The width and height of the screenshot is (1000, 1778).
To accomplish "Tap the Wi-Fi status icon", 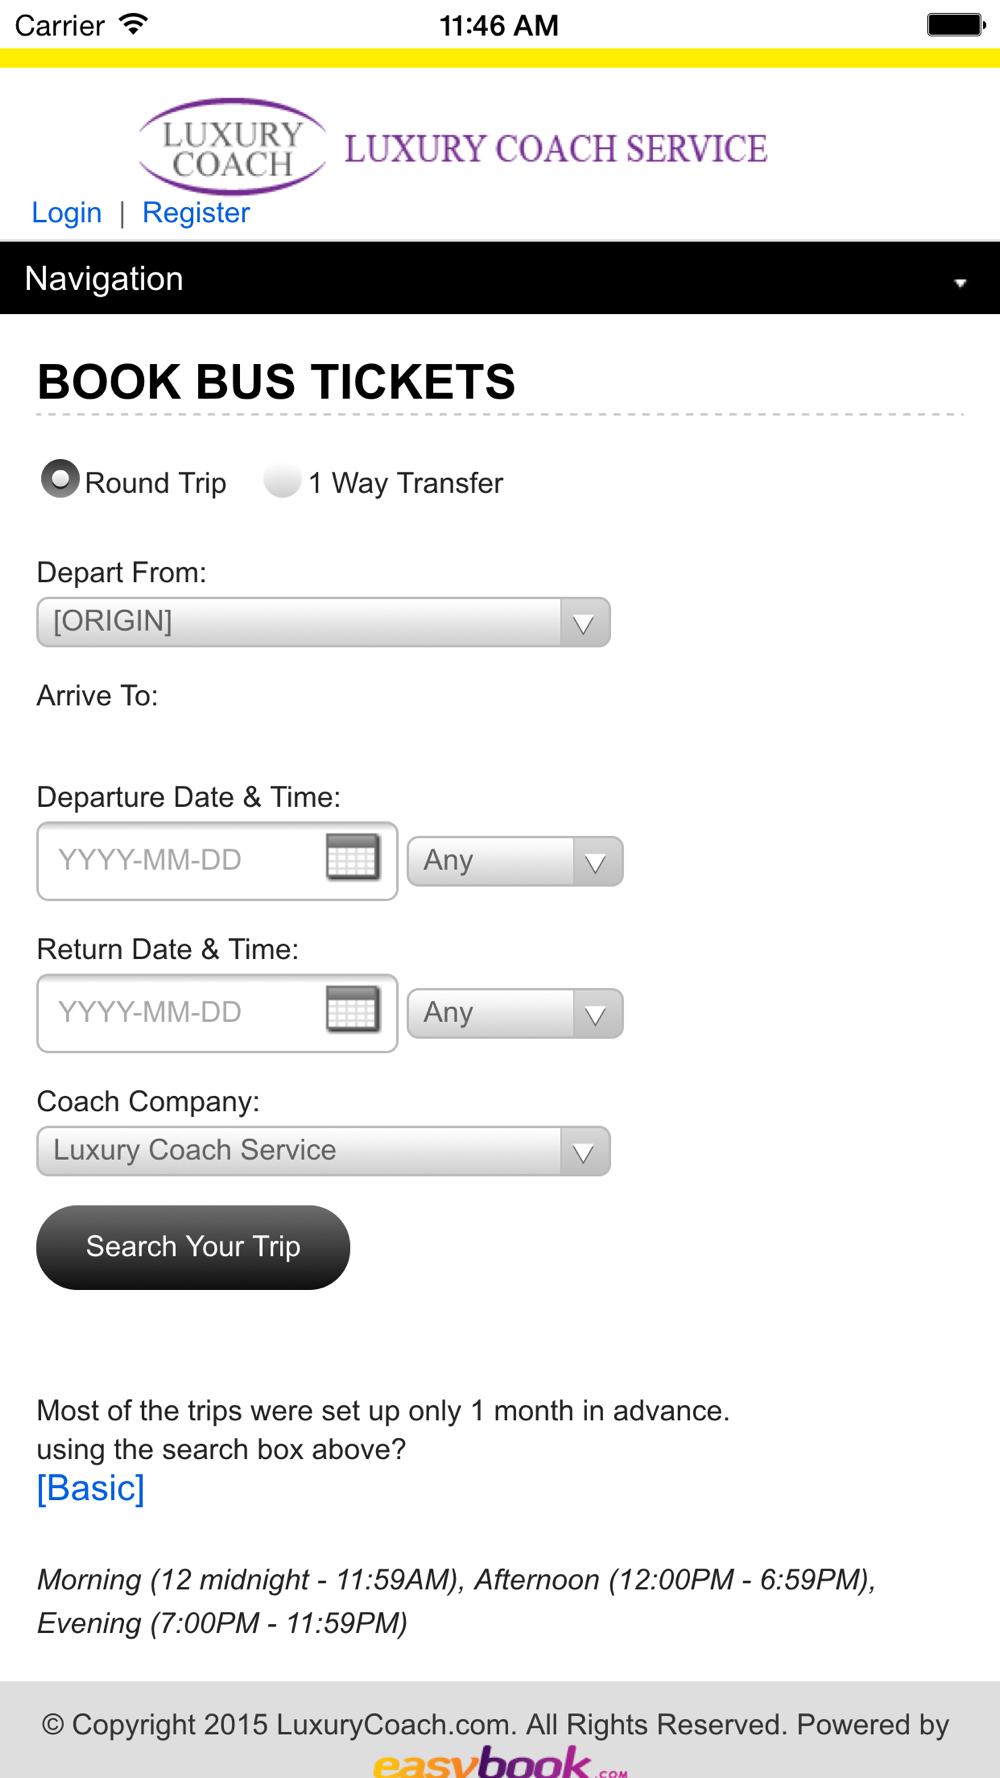I will (x=133, y=24).
